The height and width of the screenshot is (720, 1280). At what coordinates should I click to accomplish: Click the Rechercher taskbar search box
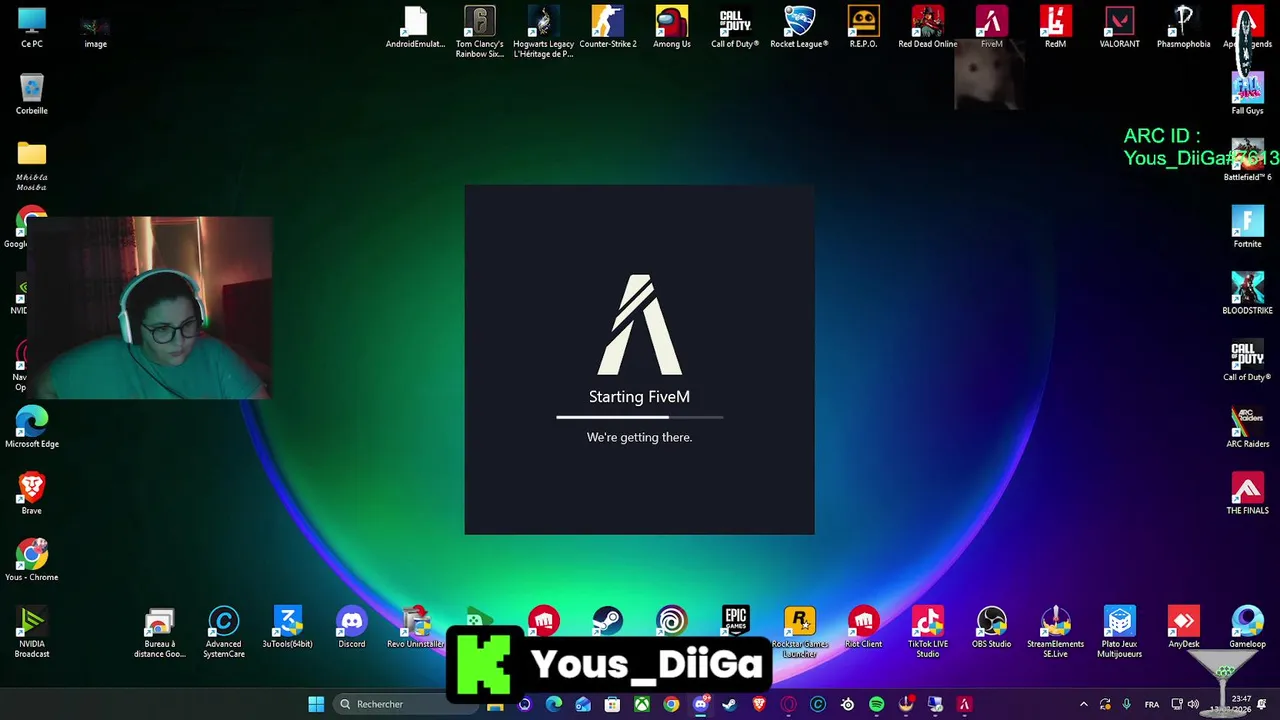pyautogui.click(x=406, y=704)
